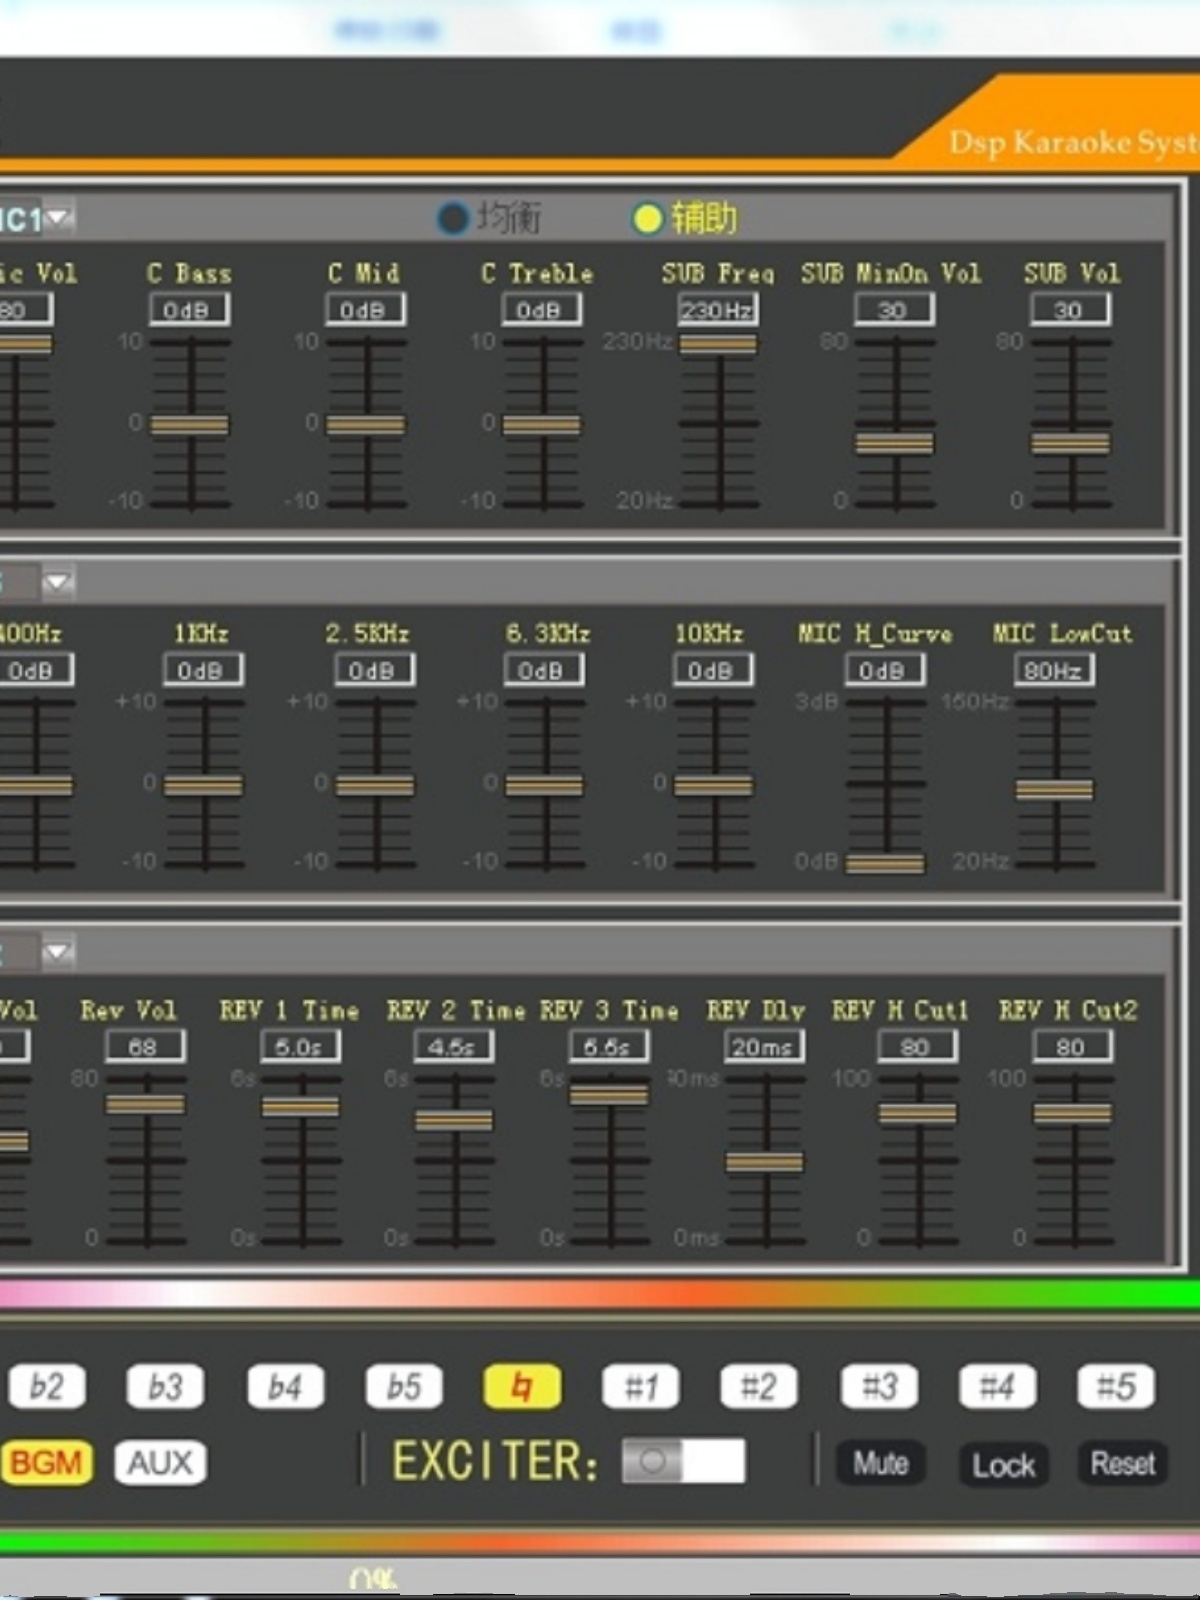Select the natural key button

[522, 1386]
